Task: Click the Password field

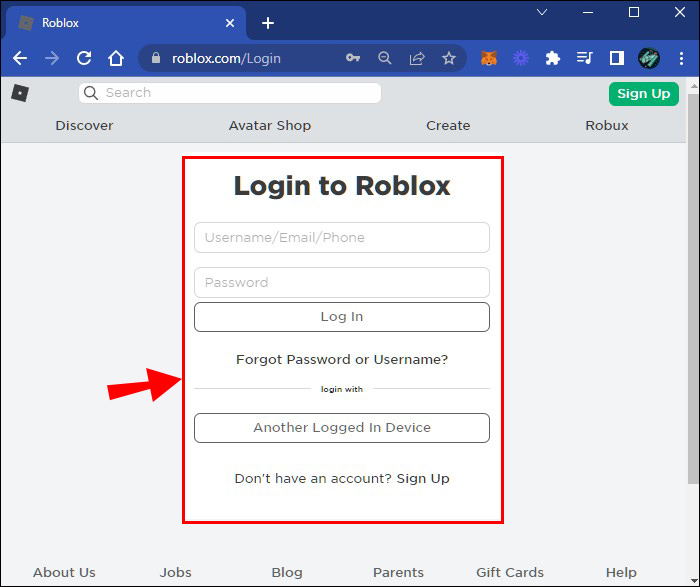Action: pyautogui.click(x=342, y=283)
